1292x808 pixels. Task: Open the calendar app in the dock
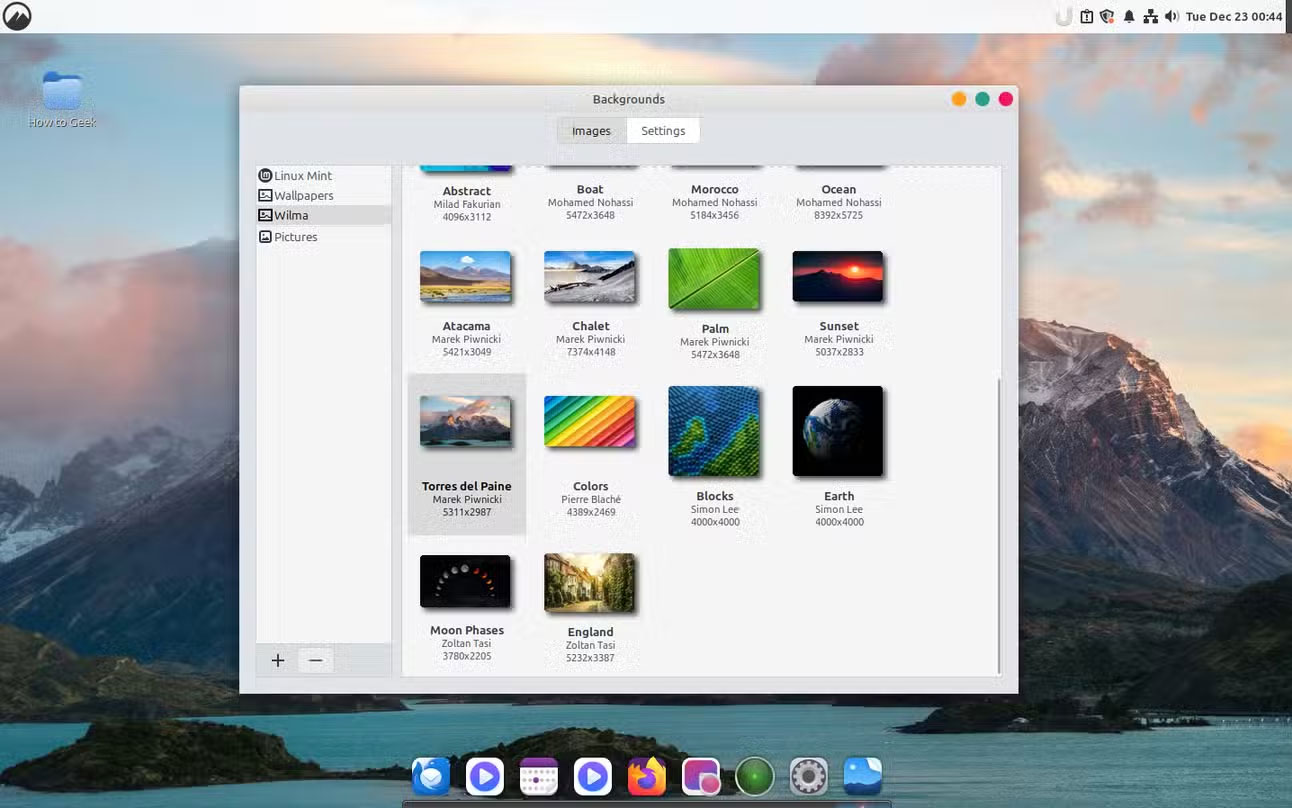click(x=538, y=775)
